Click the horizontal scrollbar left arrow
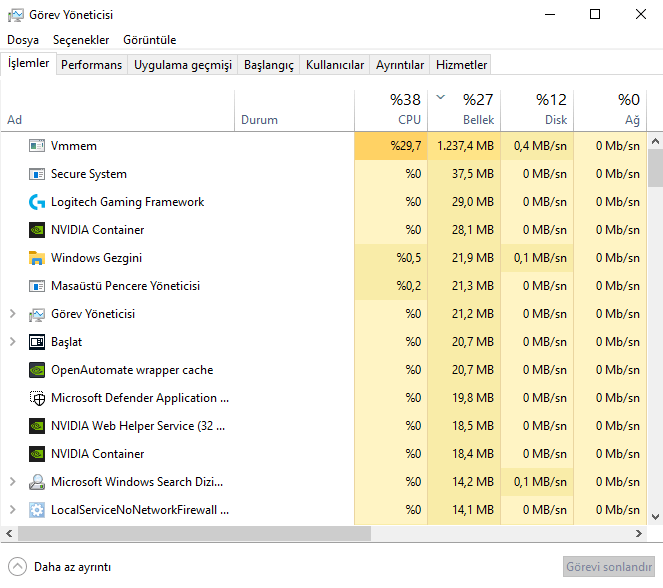 click(9, 533)
